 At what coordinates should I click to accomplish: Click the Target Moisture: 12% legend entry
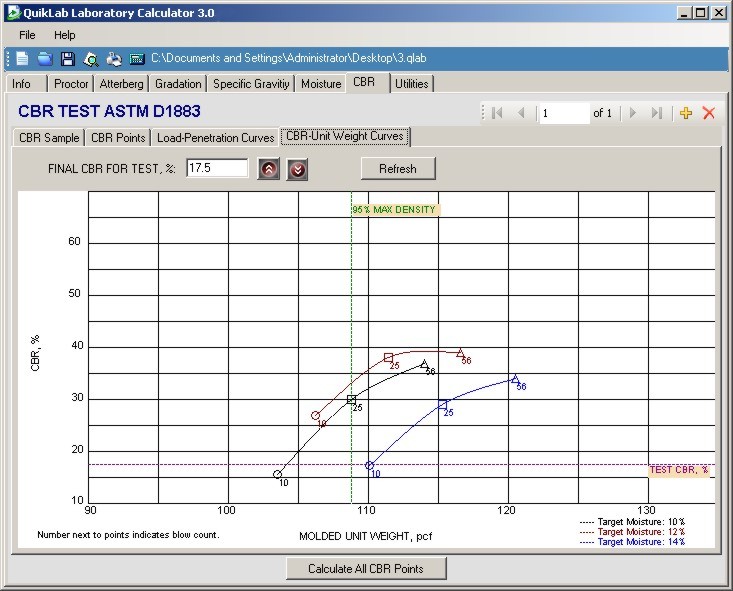click(632, 532)
